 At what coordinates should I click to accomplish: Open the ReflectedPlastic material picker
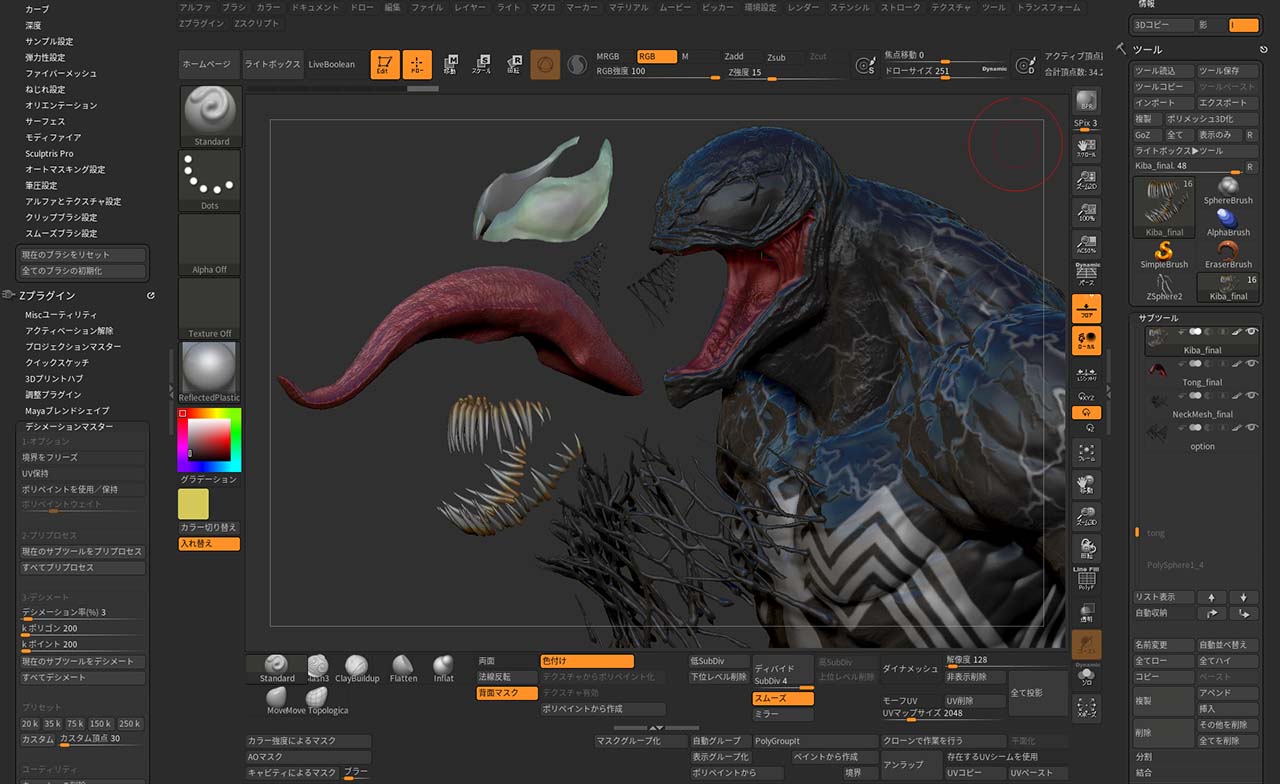(x=210, y=373)
